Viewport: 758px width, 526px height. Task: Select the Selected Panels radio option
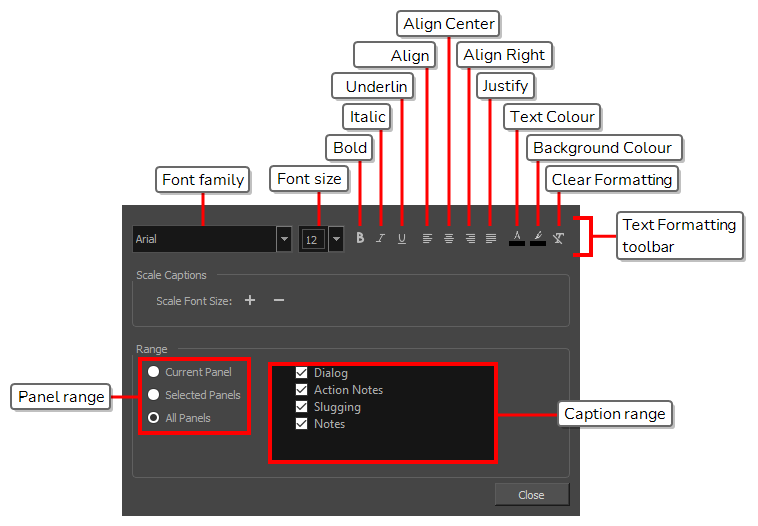tap(154, 394)
